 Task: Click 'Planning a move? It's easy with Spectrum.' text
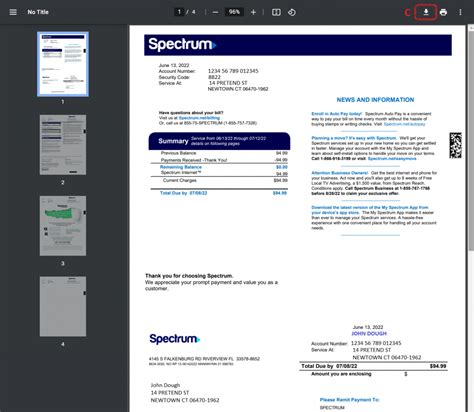[x=354, y=138]
